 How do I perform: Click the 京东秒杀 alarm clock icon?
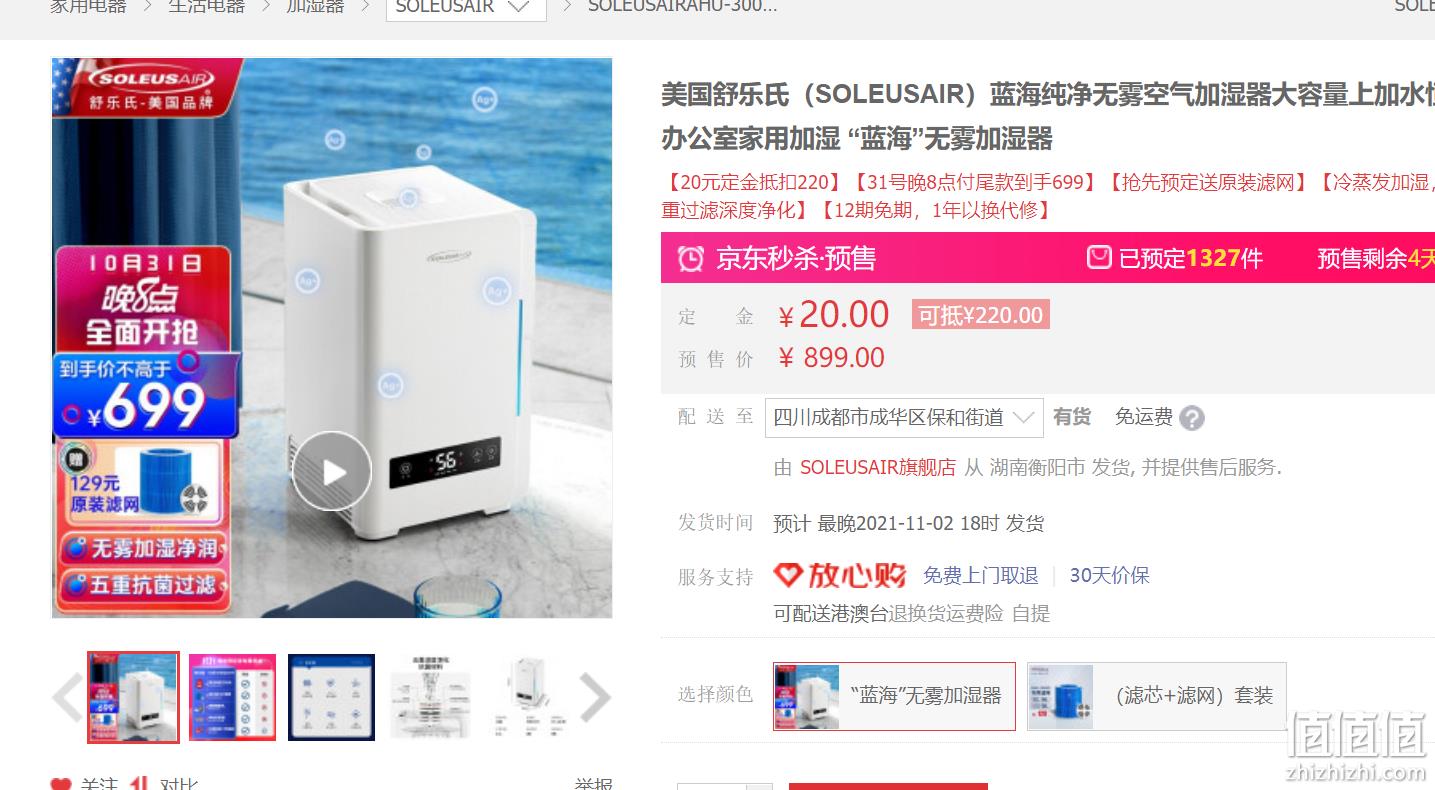(x=690, y=259)
